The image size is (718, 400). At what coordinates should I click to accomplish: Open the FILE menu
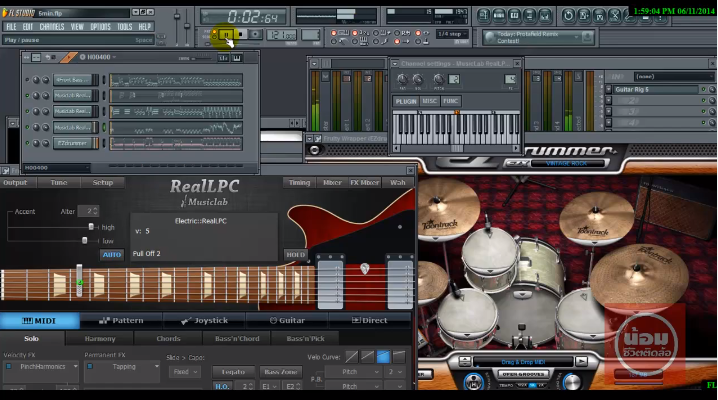(x=11, y=27)
